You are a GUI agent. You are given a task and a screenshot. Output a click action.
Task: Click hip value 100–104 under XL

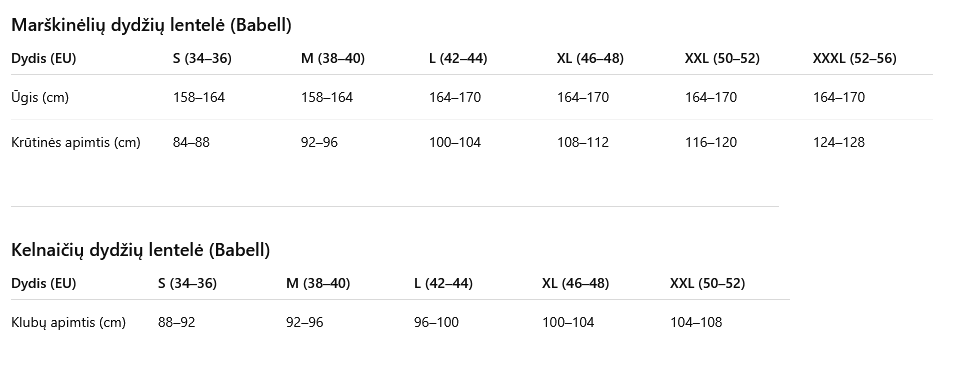click(568, 322)
